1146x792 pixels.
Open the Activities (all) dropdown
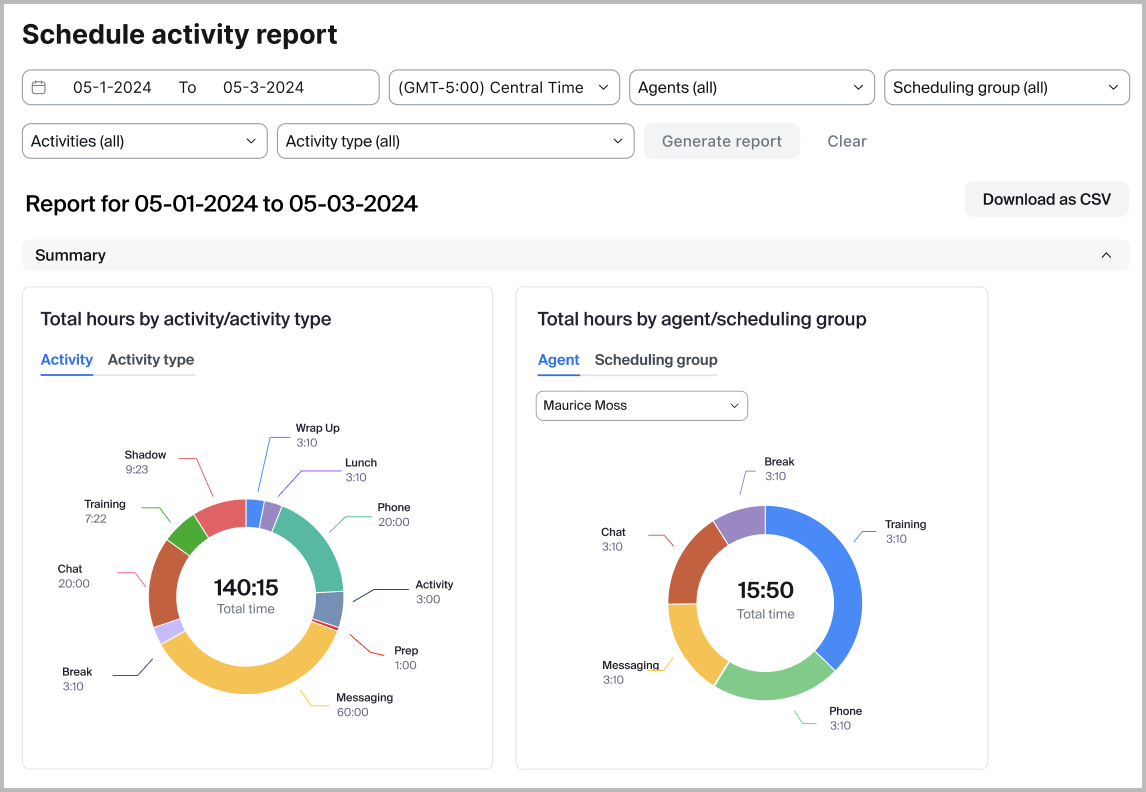pyautogui.click(x=144, y=142)
